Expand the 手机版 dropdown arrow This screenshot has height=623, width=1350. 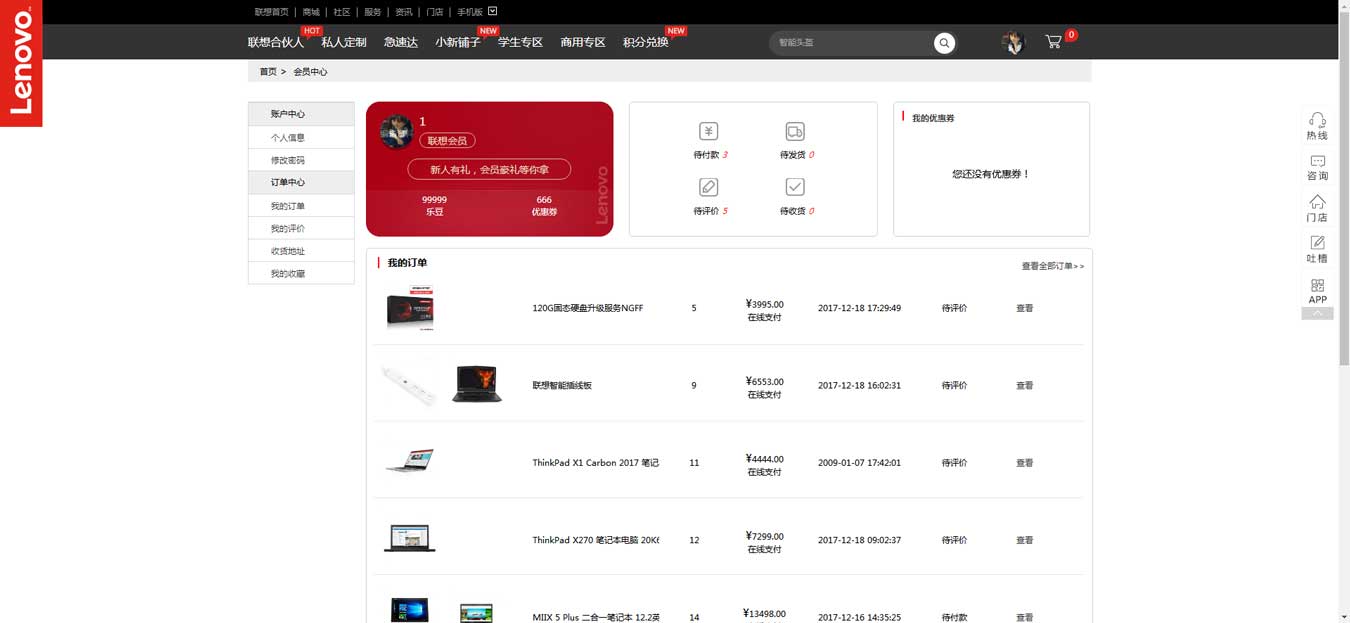492,12
